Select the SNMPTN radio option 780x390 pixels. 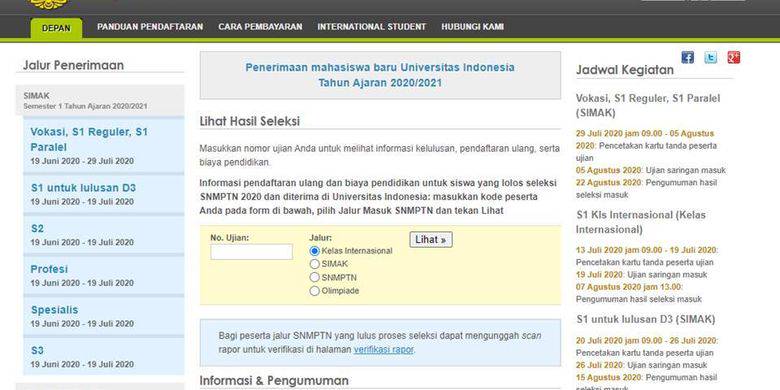314,278
